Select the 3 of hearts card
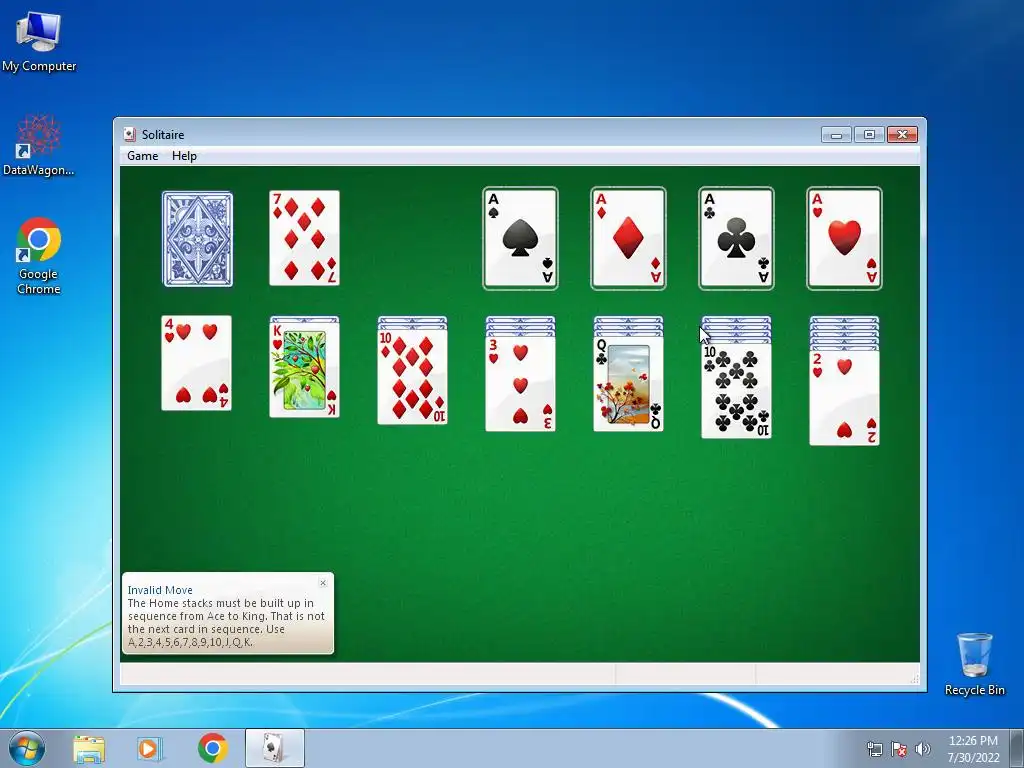Image resolution: width=1024 pixels, height=768 pixels. tap(520, 384)
